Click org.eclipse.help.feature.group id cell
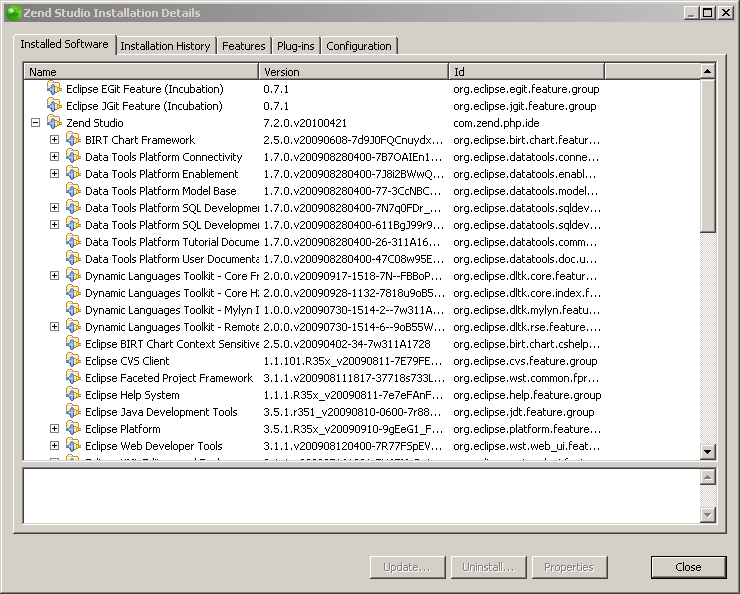The width and height of the screenshot is (740, 594). (527, 394)
